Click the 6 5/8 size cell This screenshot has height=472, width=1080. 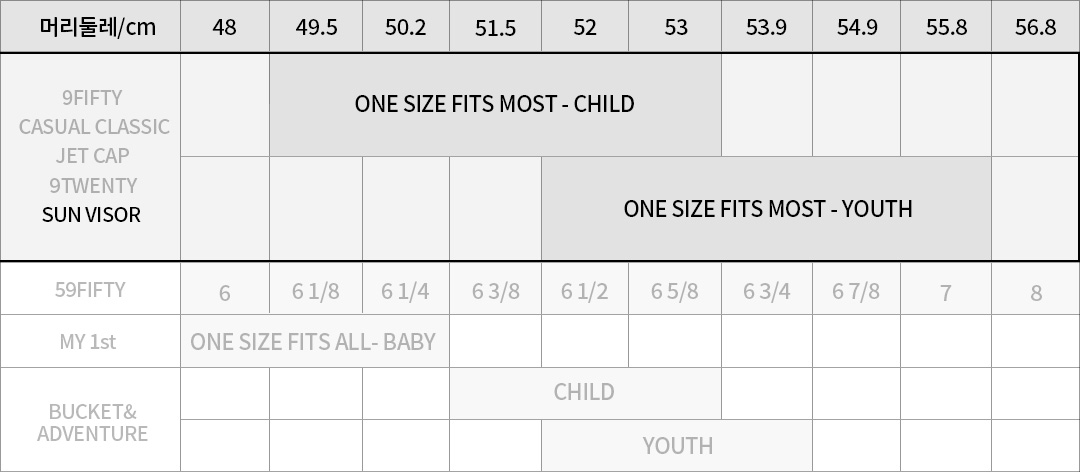tap(674, 291)
